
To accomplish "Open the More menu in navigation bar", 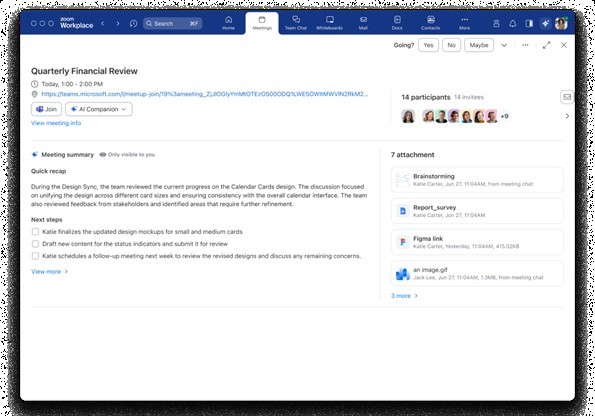I will [464, 23].
